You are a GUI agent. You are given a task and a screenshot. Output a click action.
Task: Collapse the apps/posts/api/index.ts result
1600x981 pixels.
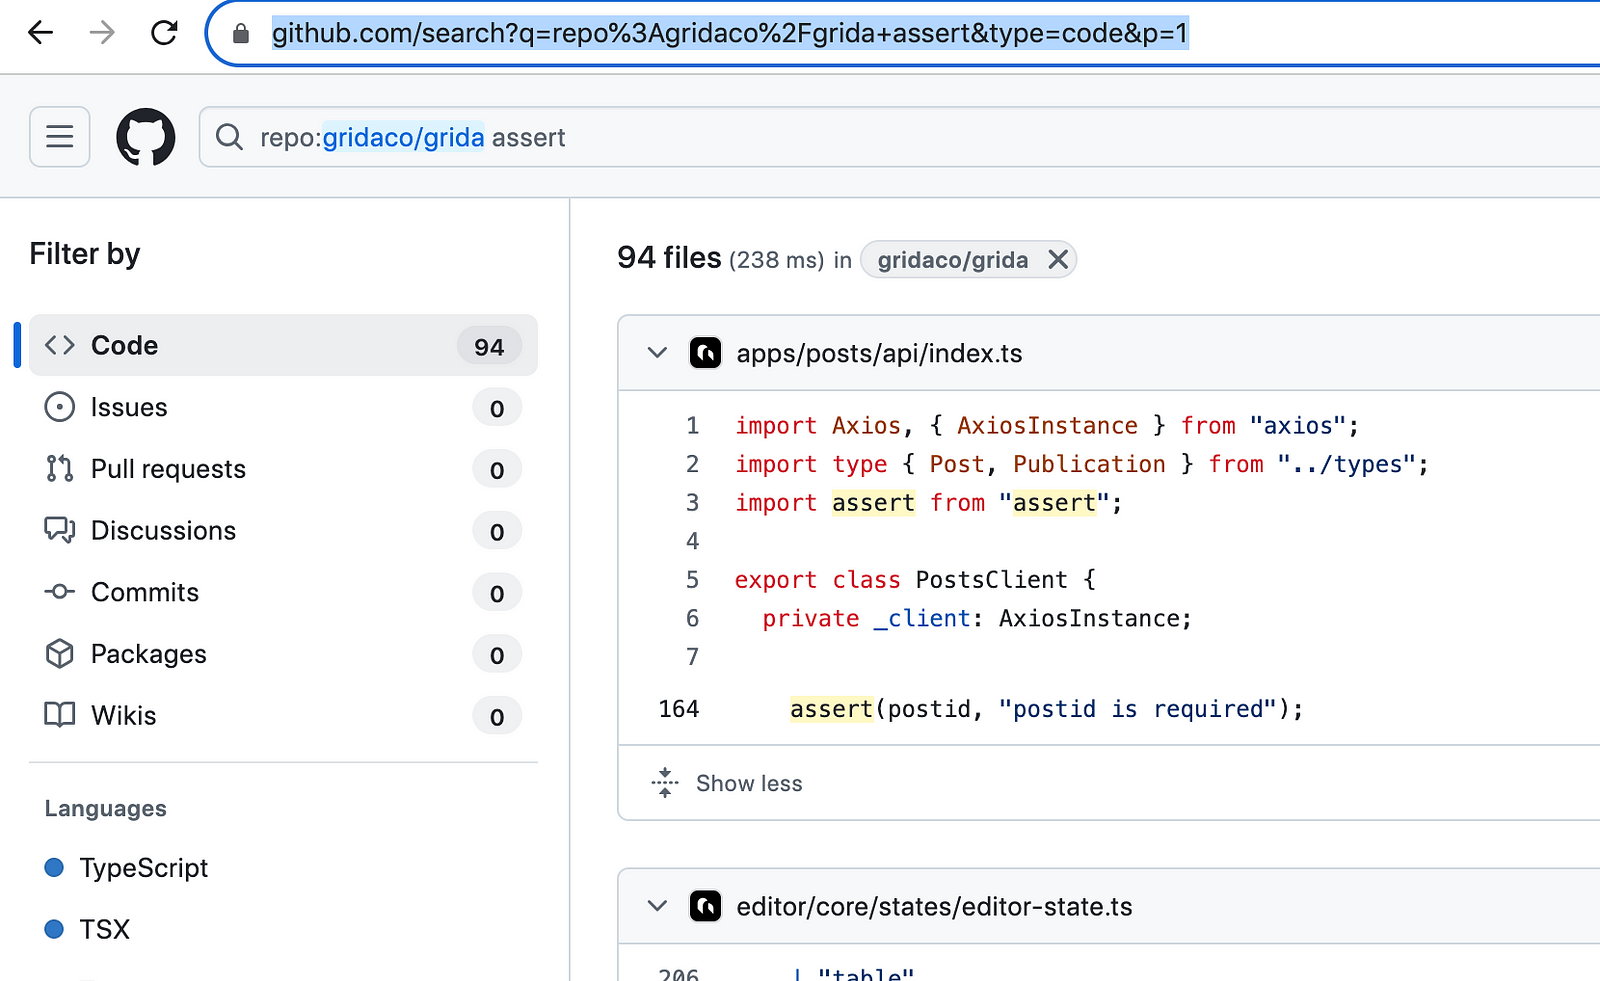point(657,353)
